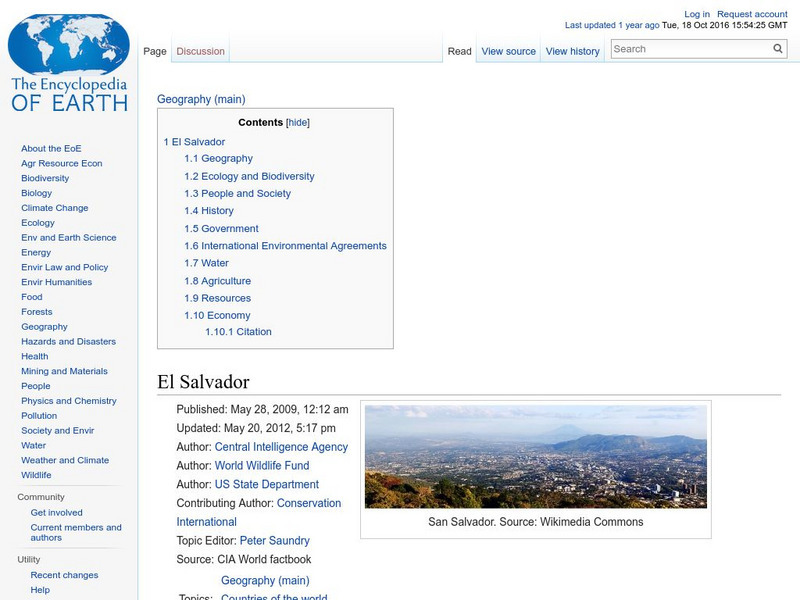Jump to 1.3 People and Society

(x=237, y=193)
